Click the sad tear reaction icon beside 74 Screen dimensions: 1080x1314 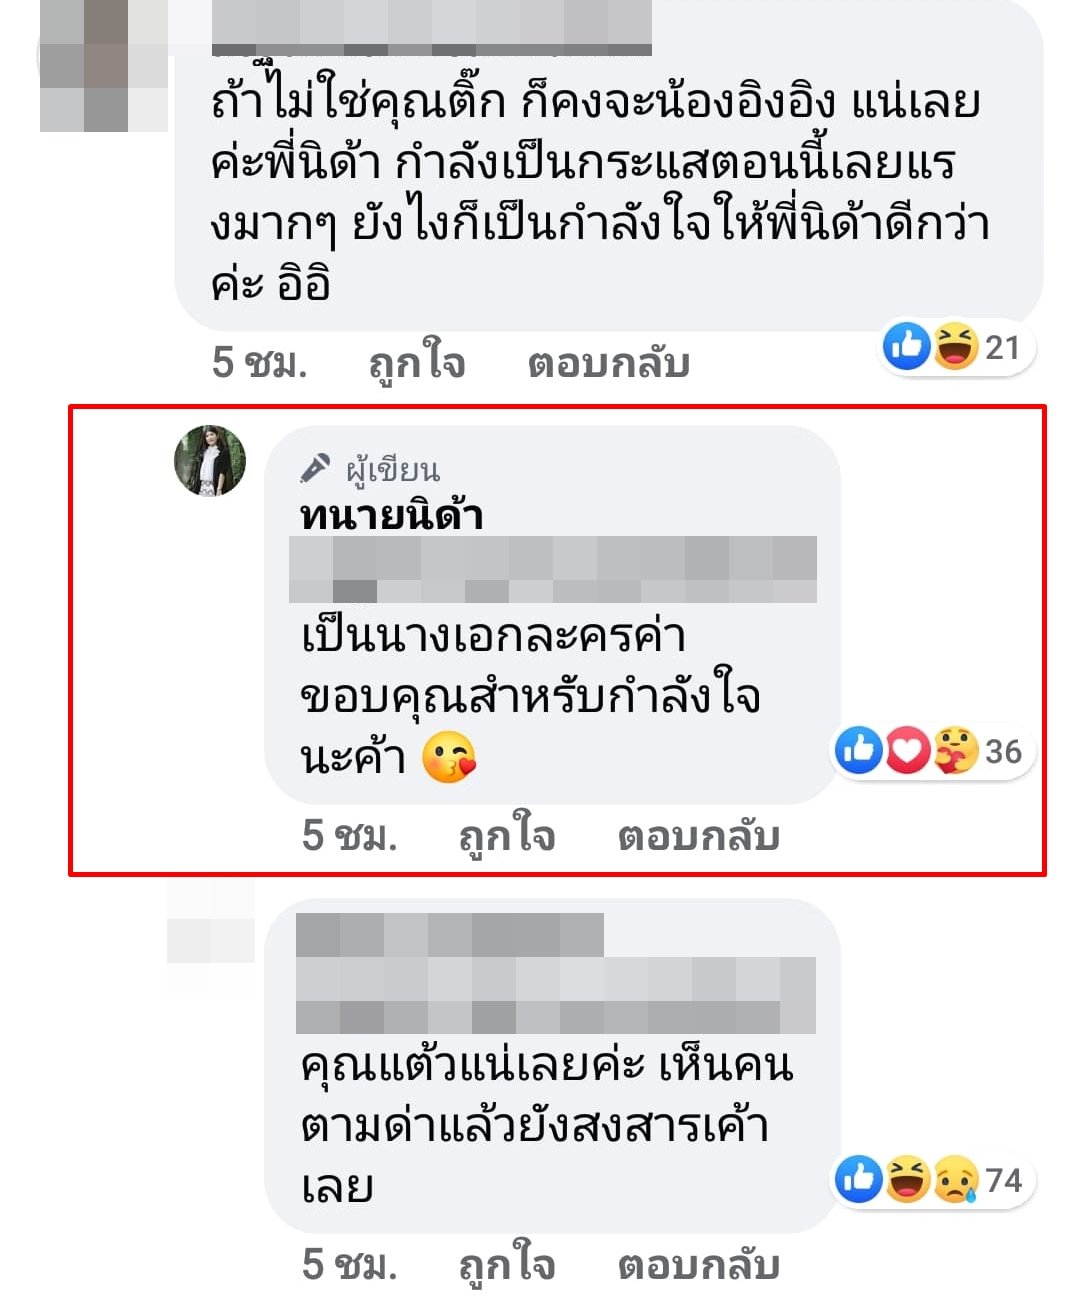click(x=957, y=1180)
